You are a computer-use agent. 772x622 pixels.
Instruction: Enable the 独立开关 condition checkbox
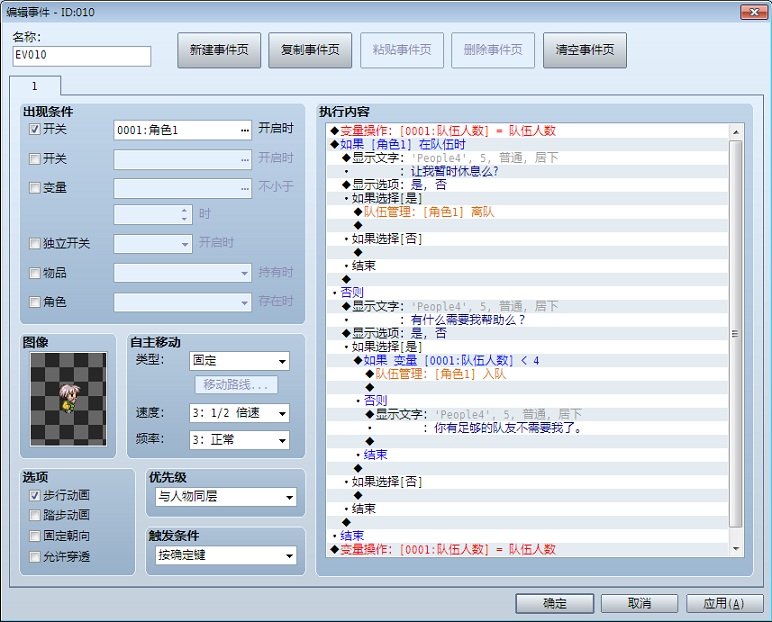(x=34, y=243)
